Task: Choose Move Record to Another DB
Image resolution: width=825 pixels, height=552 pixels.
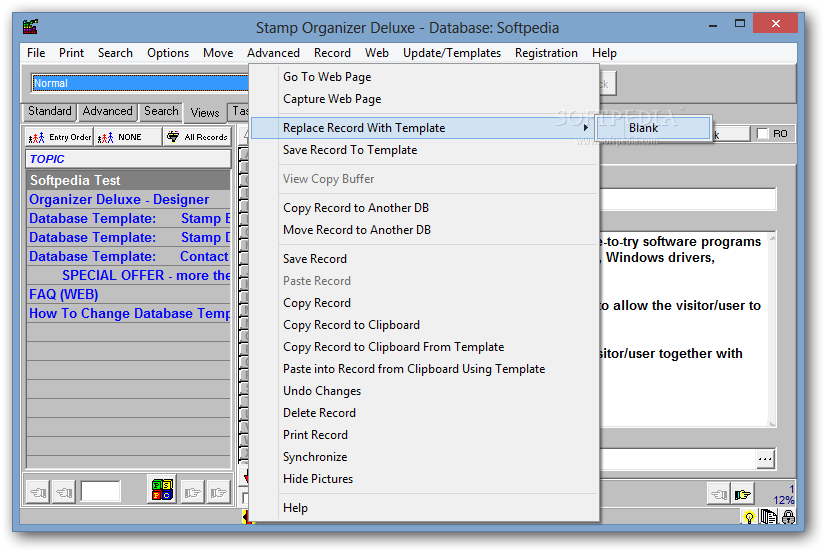Action: tap(425, 230)
